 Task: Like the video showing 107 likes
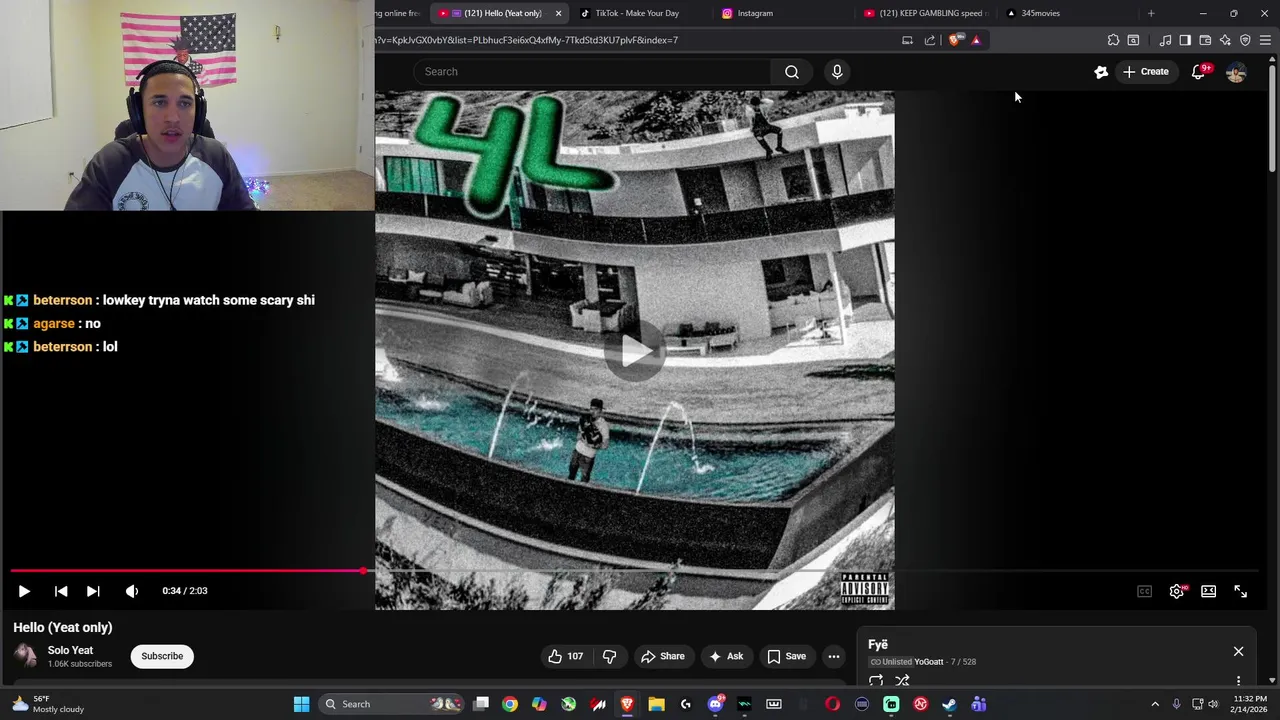point(565,656)
